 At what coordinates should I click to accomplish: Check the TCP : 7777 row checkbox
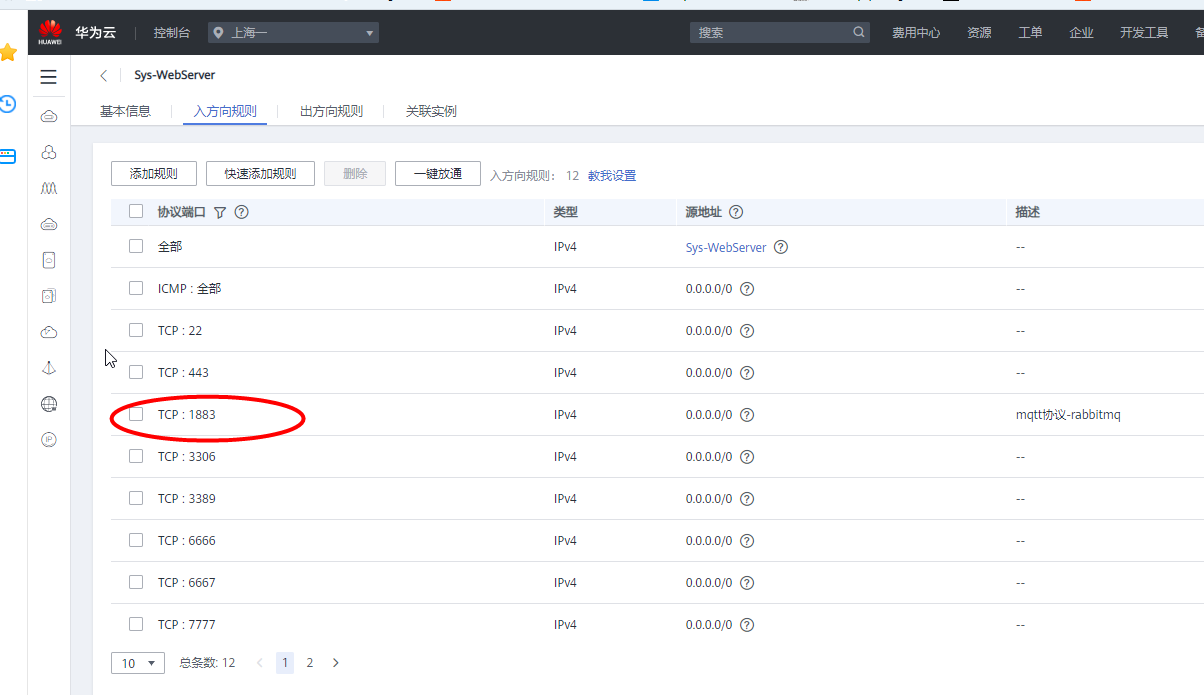(136, 624)
